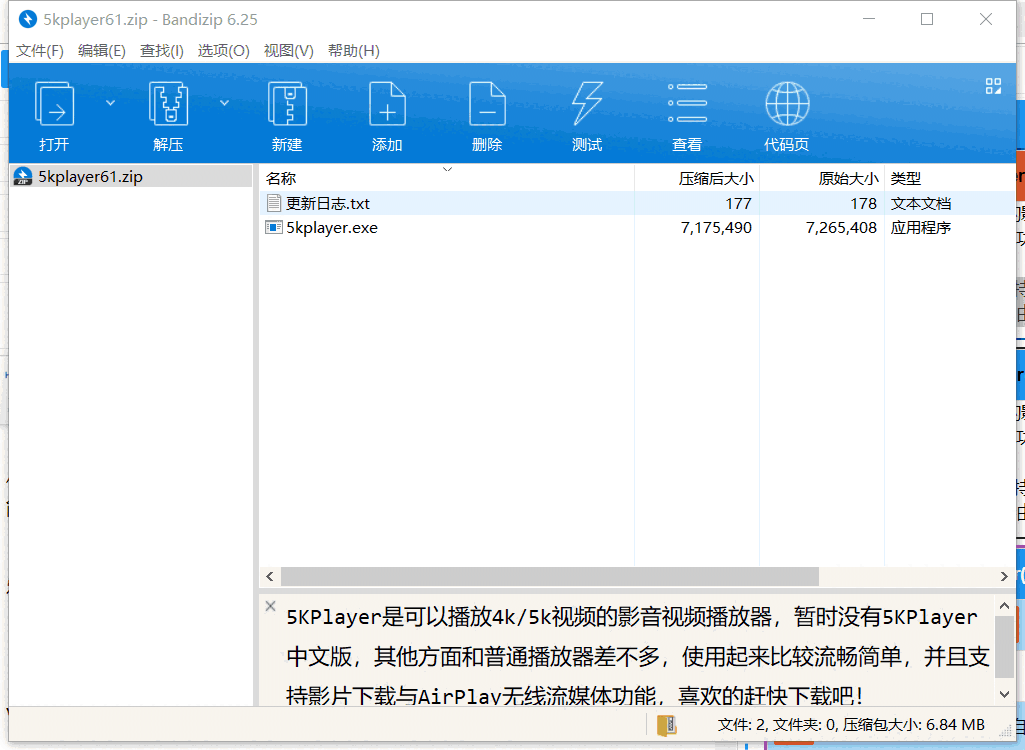Click the Delete (删除) toolbar icon
Viewport: 1025px width, 750px height.
pyautogui.click(x=487, y=105)
